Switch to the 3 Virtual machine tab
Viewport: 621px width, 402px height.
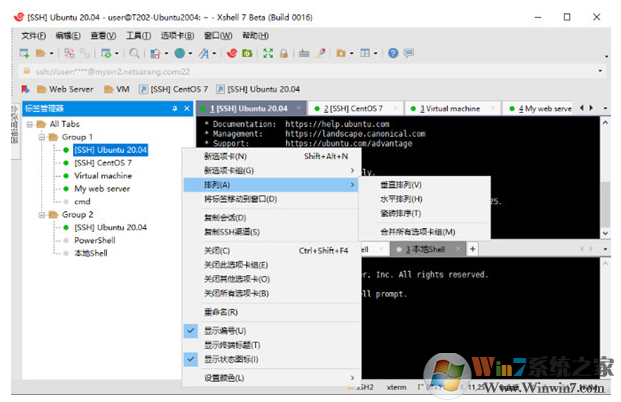pyautogui.click(x=453, y=109)
